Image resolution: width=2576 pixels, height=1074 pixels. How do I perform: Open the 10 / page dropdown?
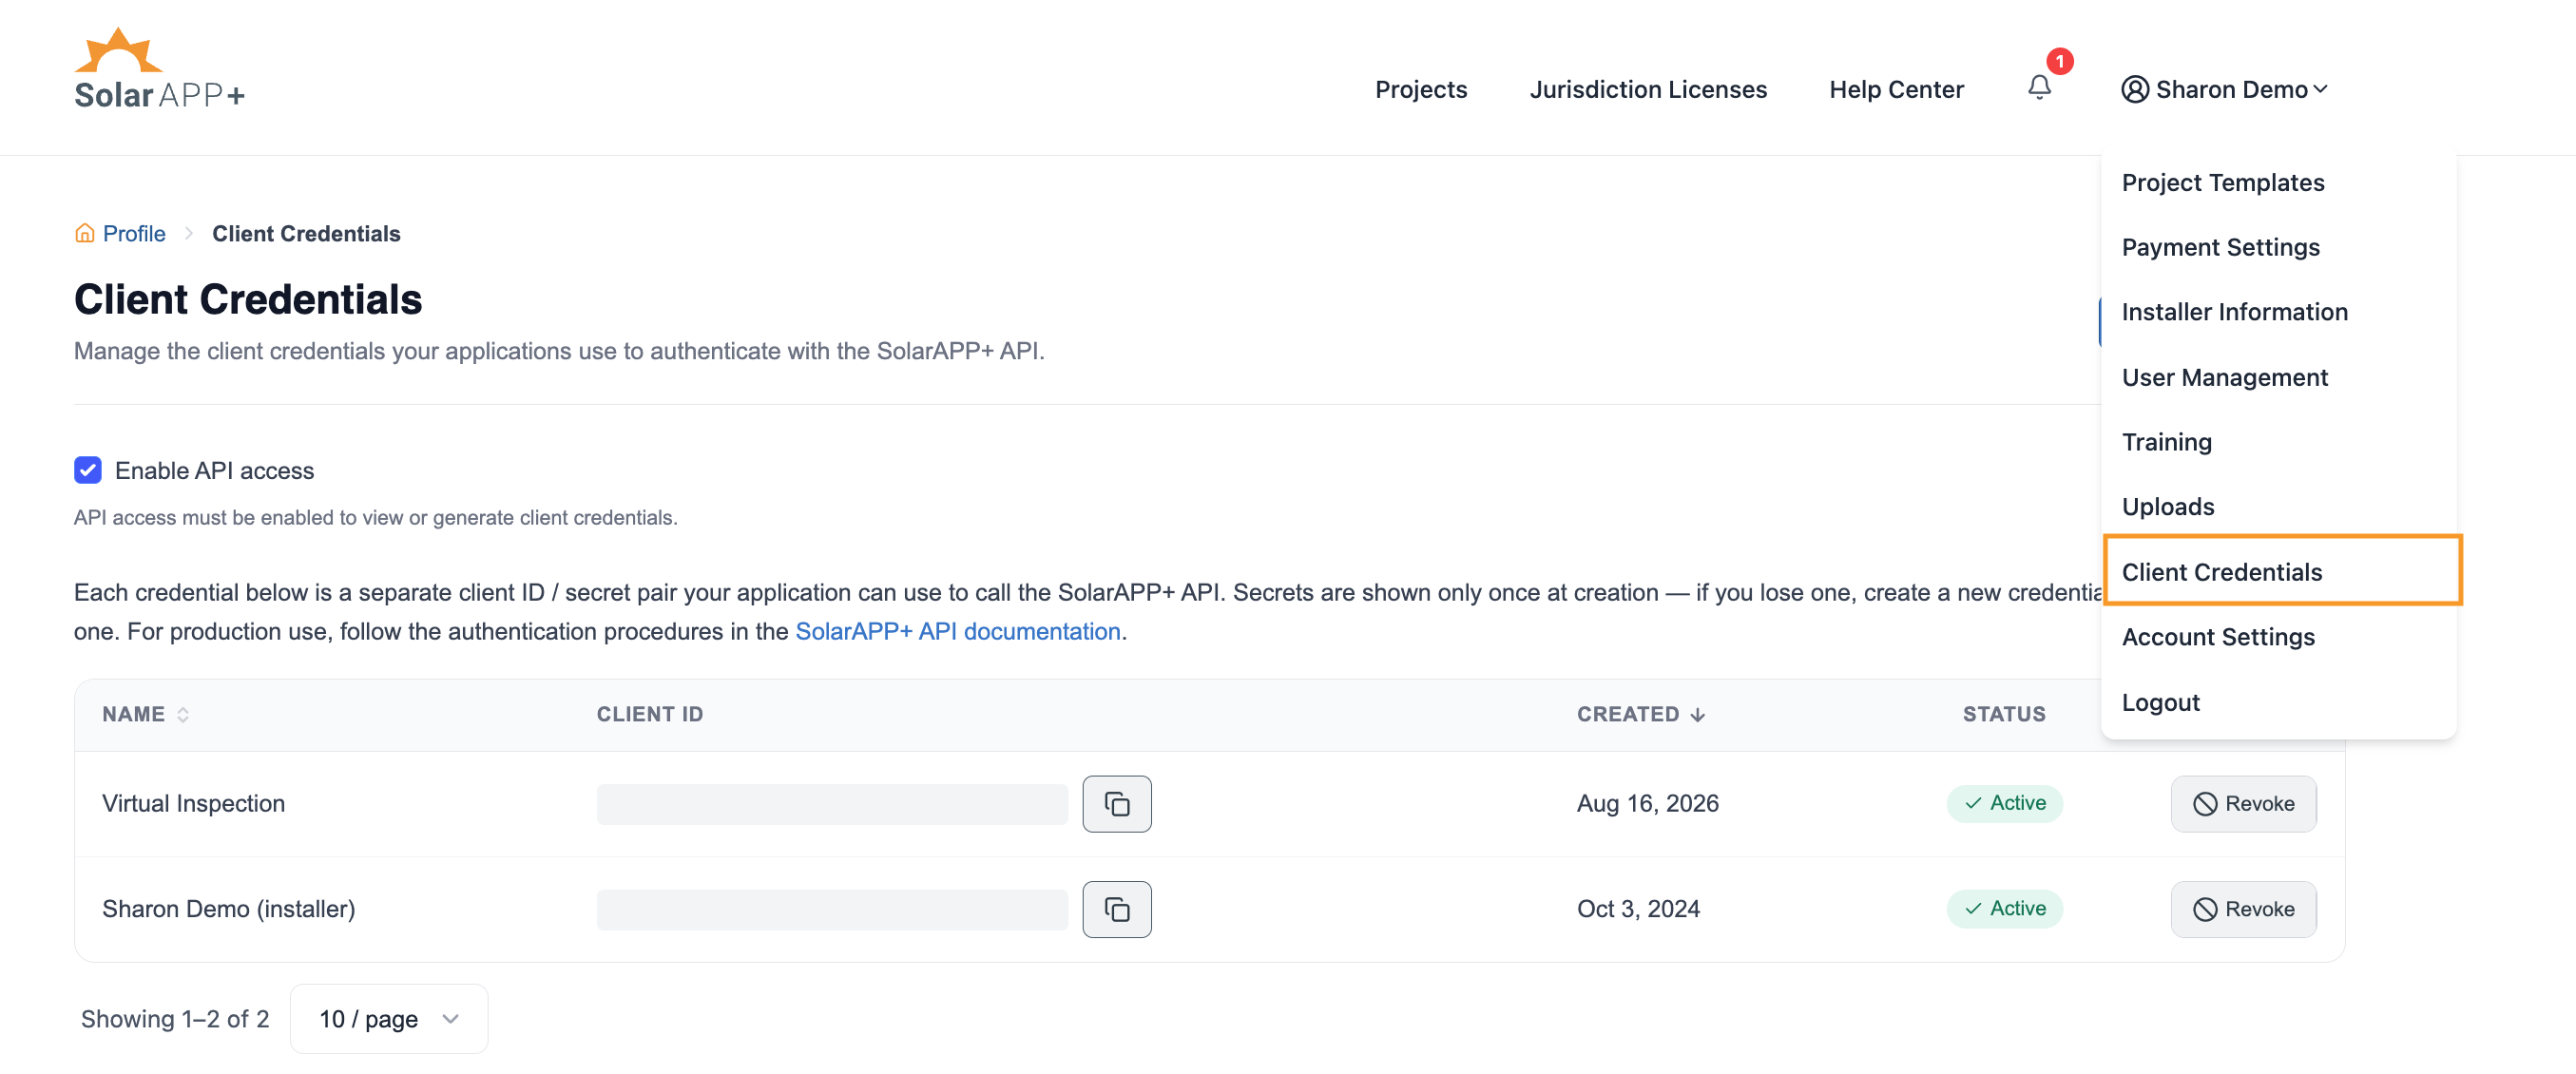389,1018
